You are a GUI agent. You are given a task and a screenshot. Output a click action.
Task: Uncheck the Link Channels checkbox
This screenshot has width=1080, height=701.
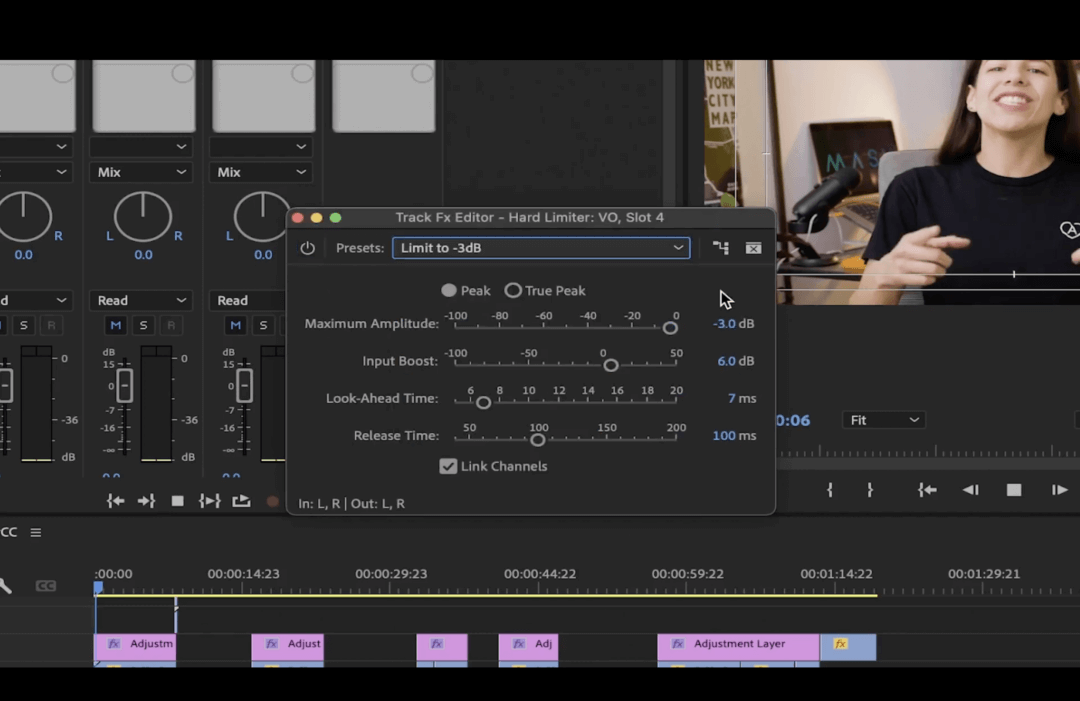(448, 466)
